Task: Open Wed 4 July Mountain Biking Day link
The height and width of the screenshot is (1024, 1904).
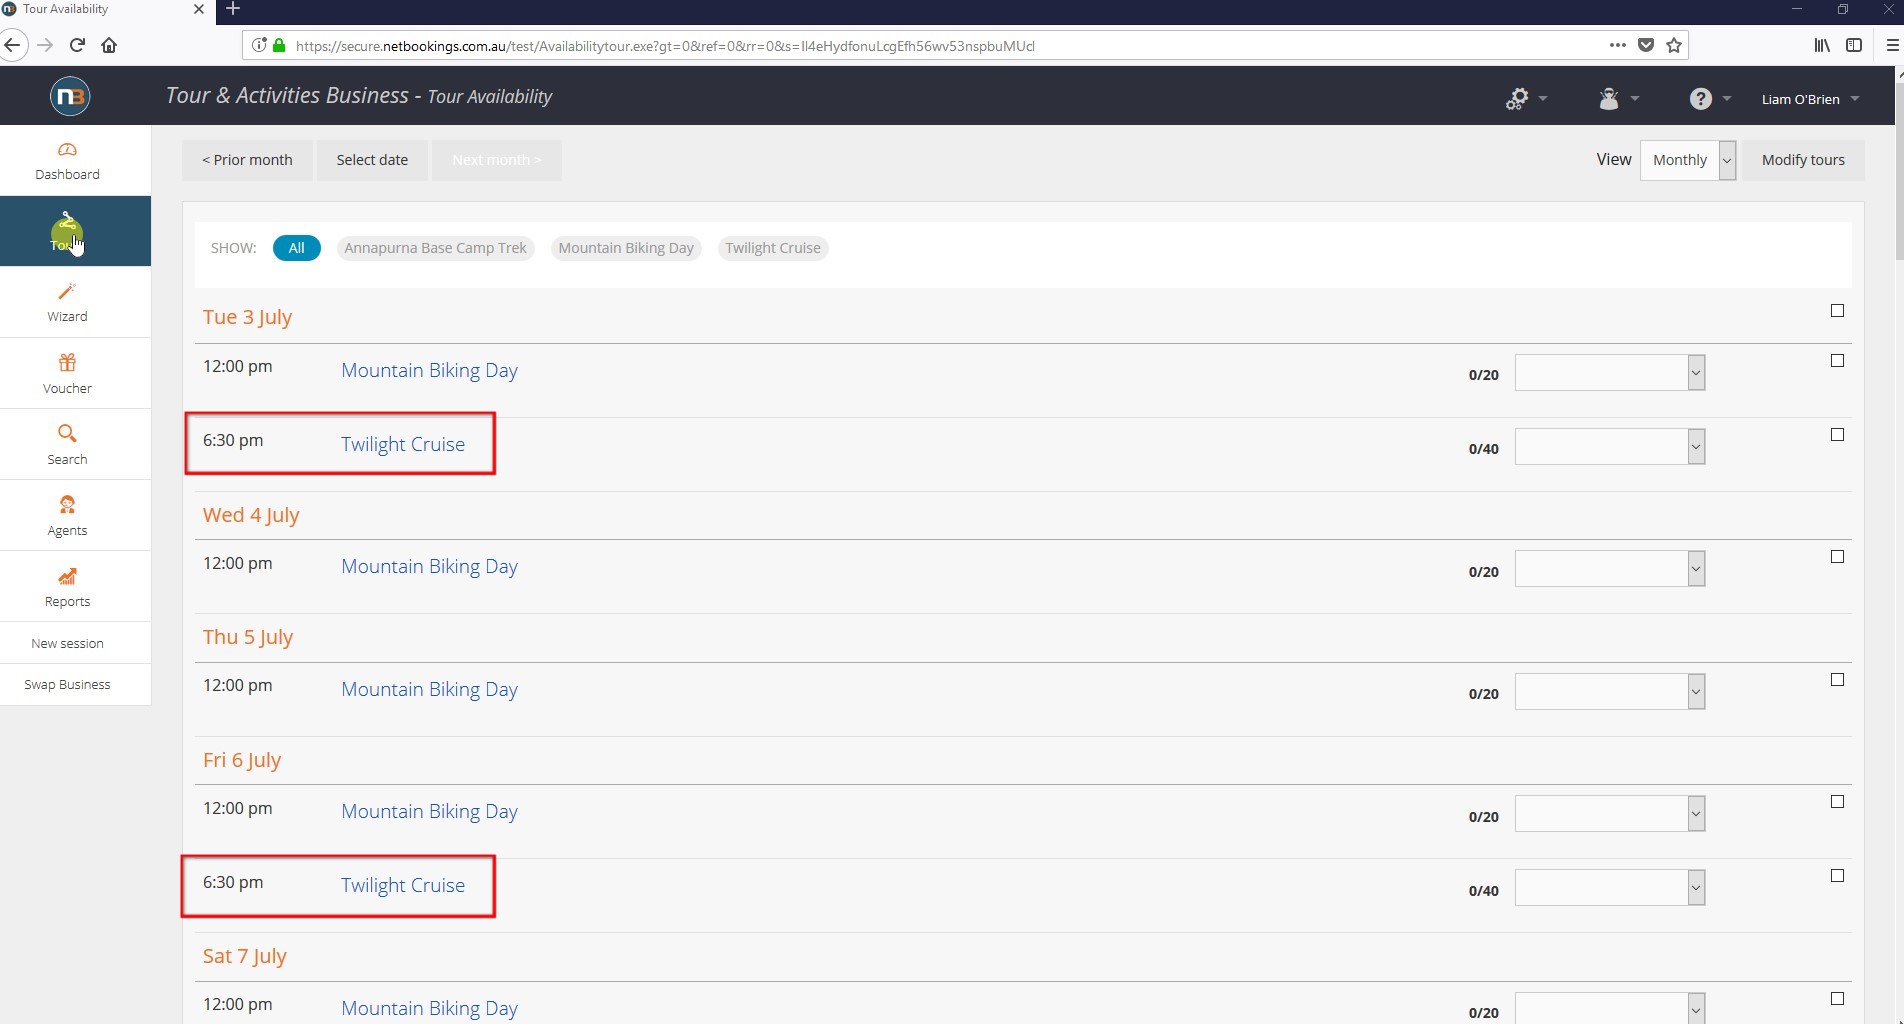Action: (429, 566)
